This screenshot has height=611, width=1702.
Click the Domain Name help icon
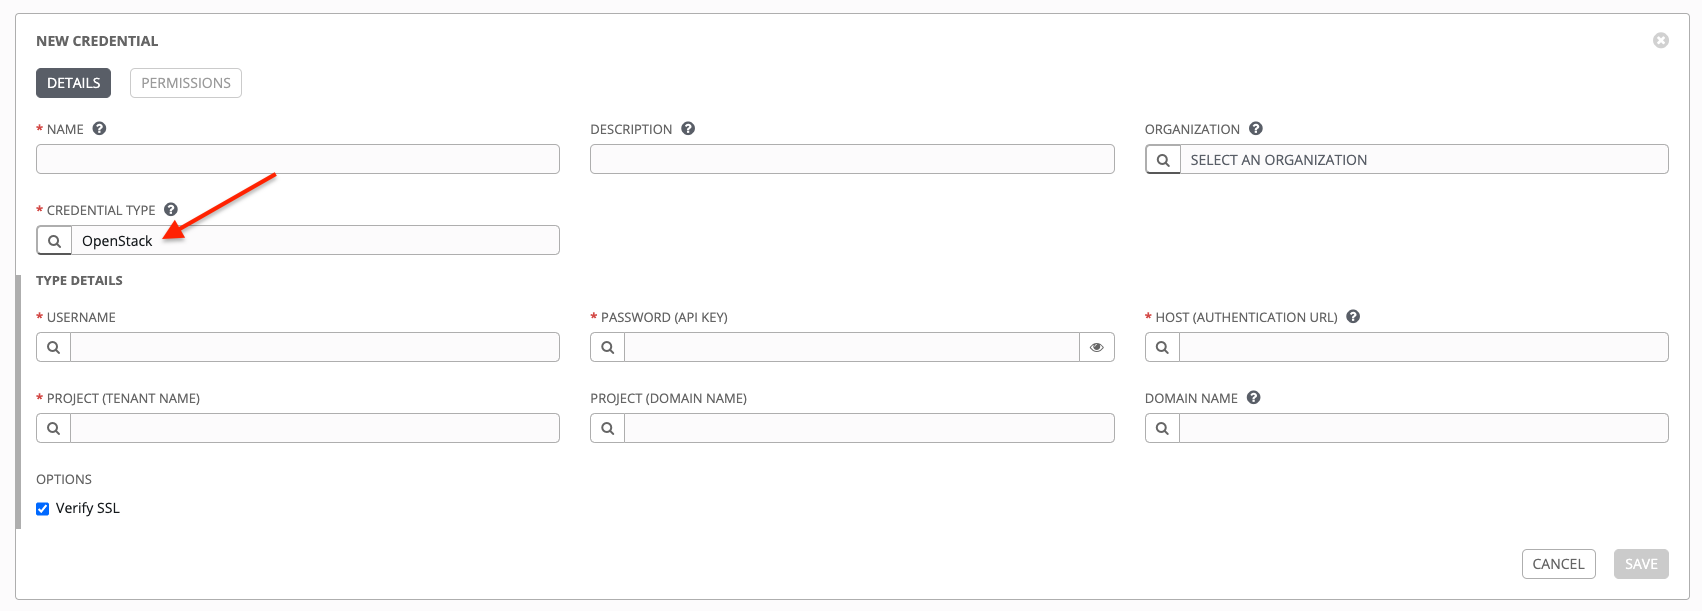pos(1254,398)
